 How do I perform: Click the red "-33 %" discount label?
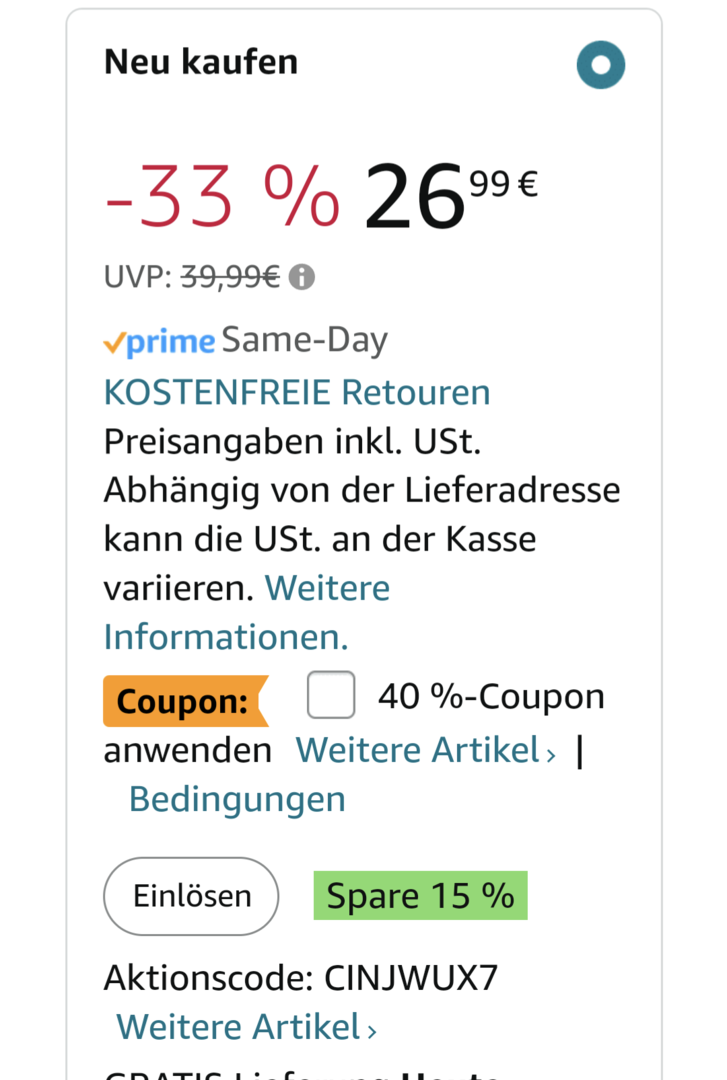pos(222,196)
